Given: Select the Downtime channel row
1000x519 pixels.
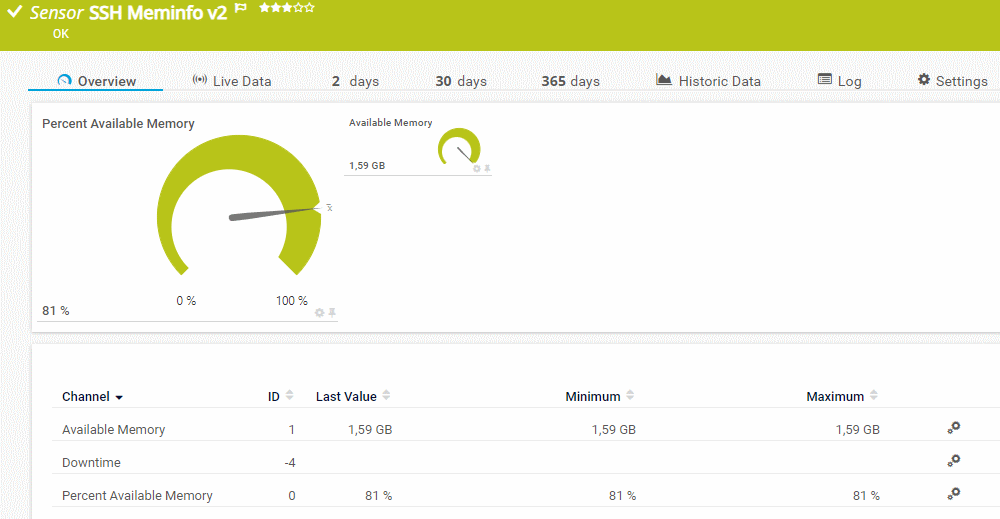Looking at the screenshot, I should [x=92, y=463].
